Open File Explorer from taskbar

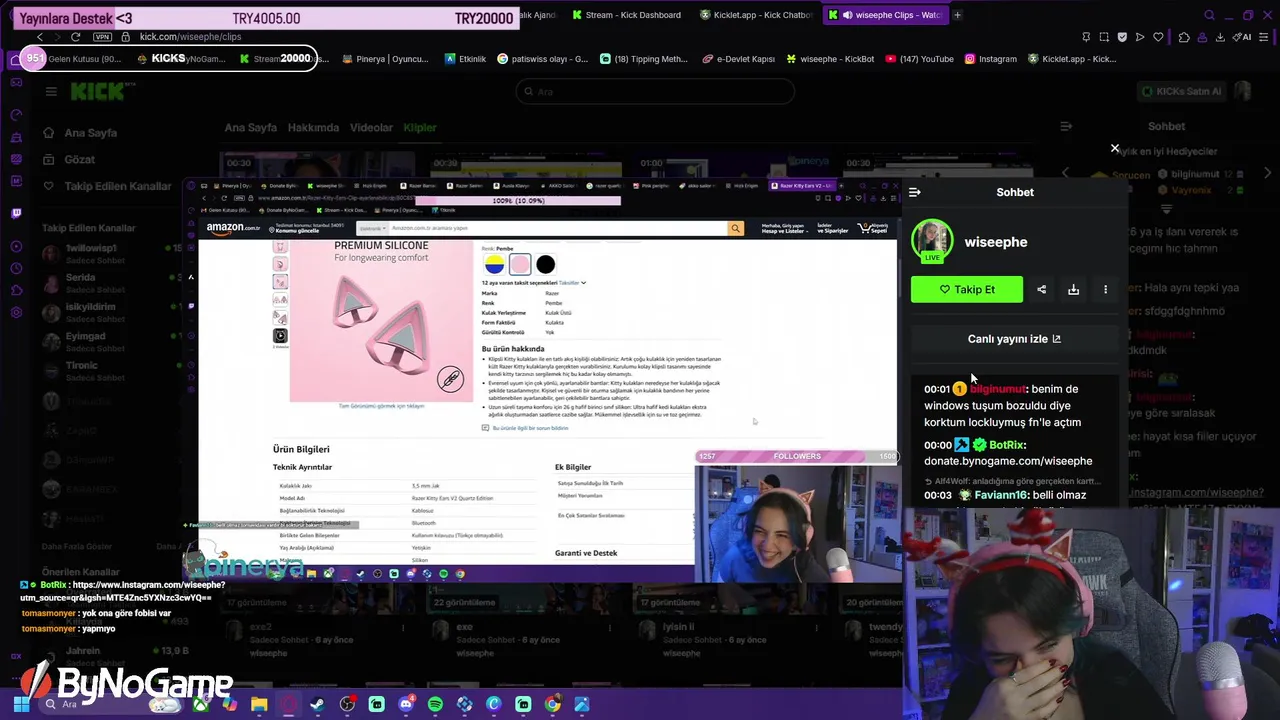(x=259, y=705)
